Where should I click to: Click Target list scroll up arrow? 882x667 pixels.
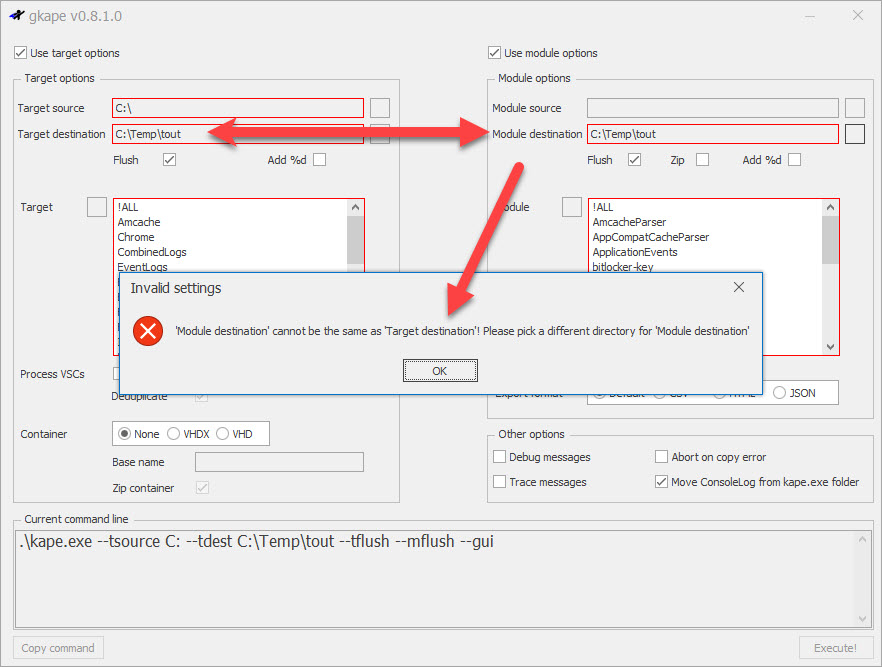point(355,208)
